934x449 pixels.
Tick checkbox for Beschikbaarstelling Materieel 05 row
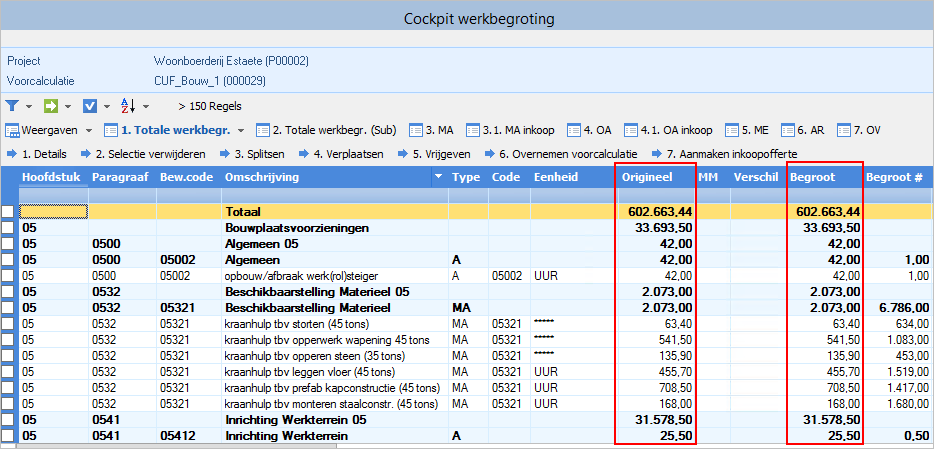coord(8,292)
